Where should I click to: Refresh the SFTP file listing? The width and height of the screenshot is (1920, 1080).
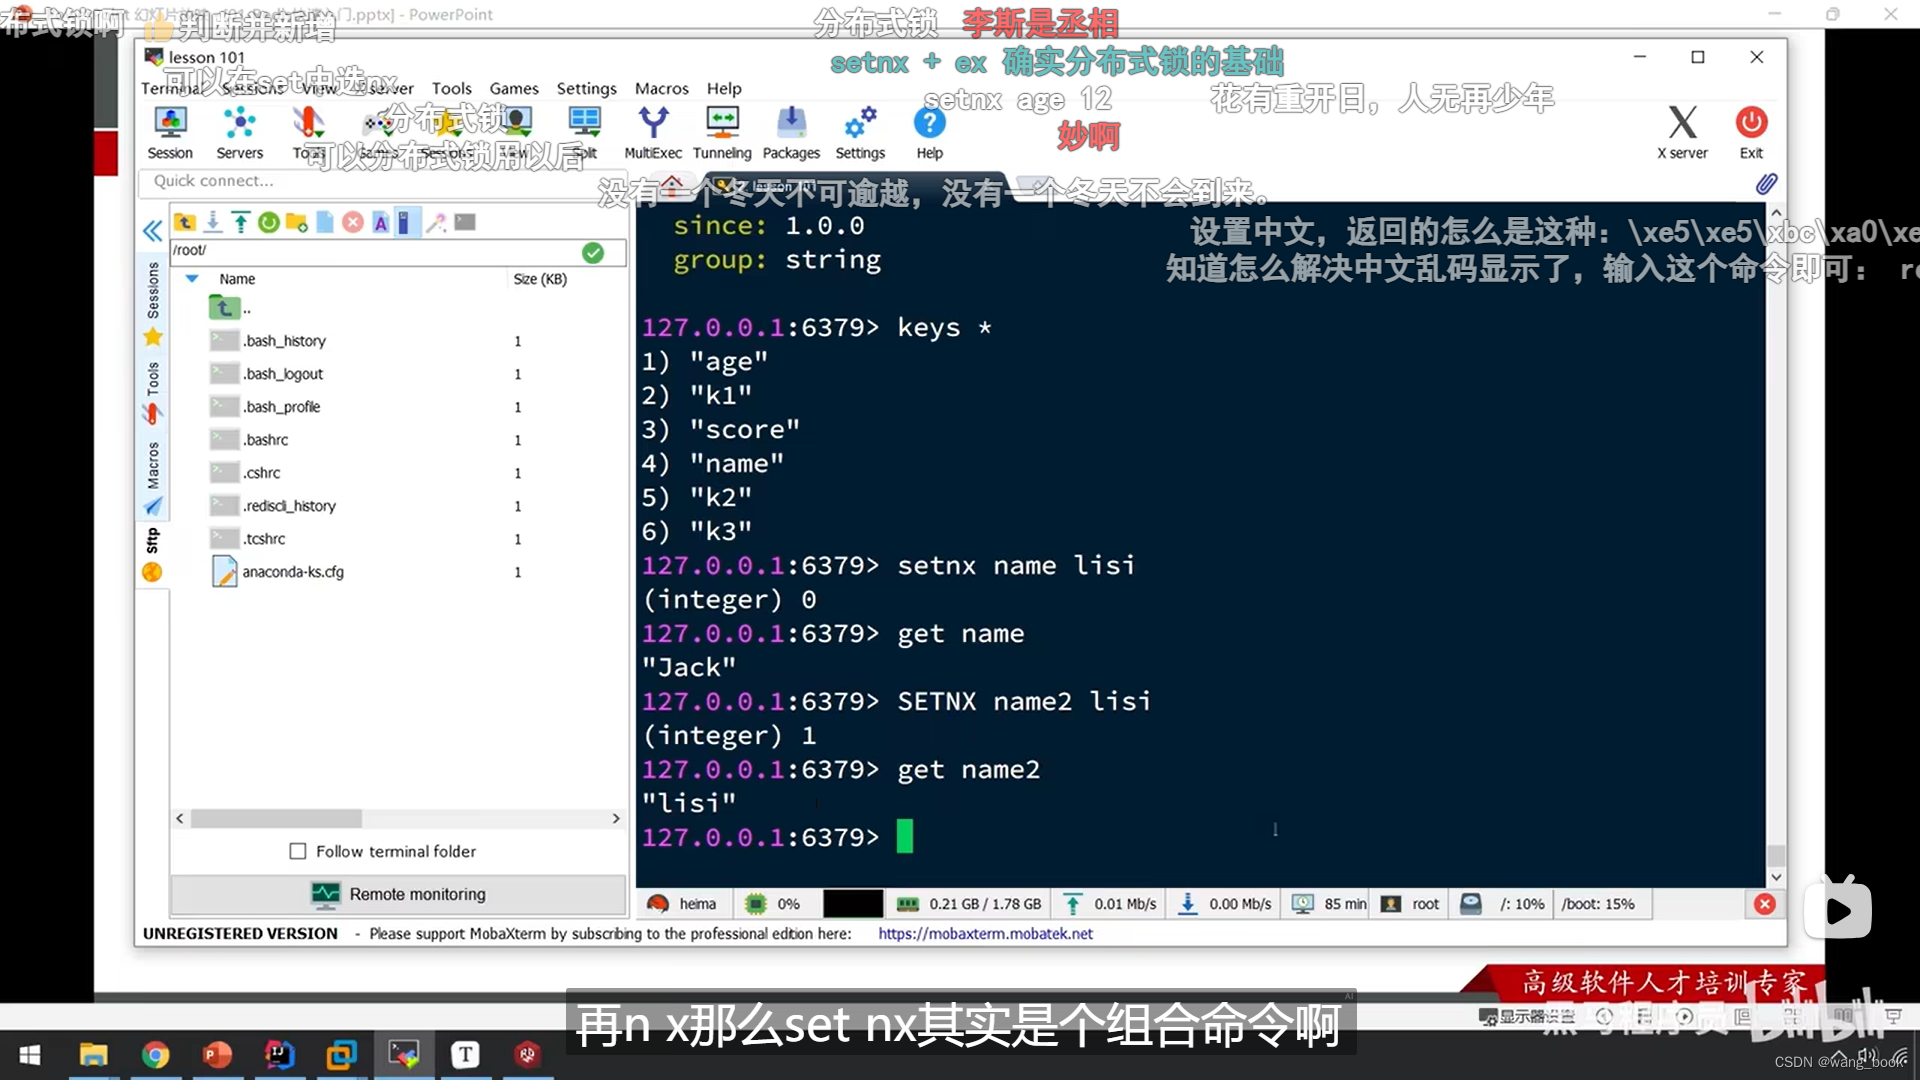click(268, 222)
